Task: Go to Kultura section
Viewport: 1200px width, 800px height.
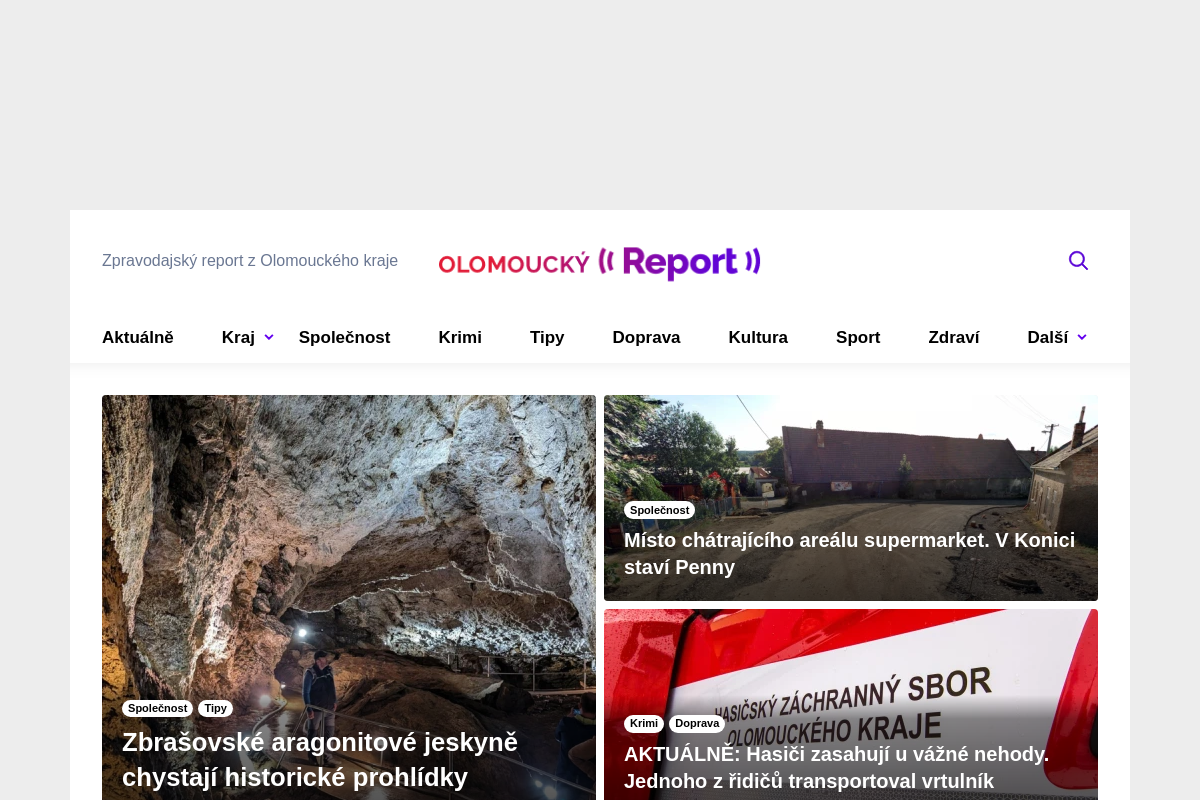Action: coord(758,338)
